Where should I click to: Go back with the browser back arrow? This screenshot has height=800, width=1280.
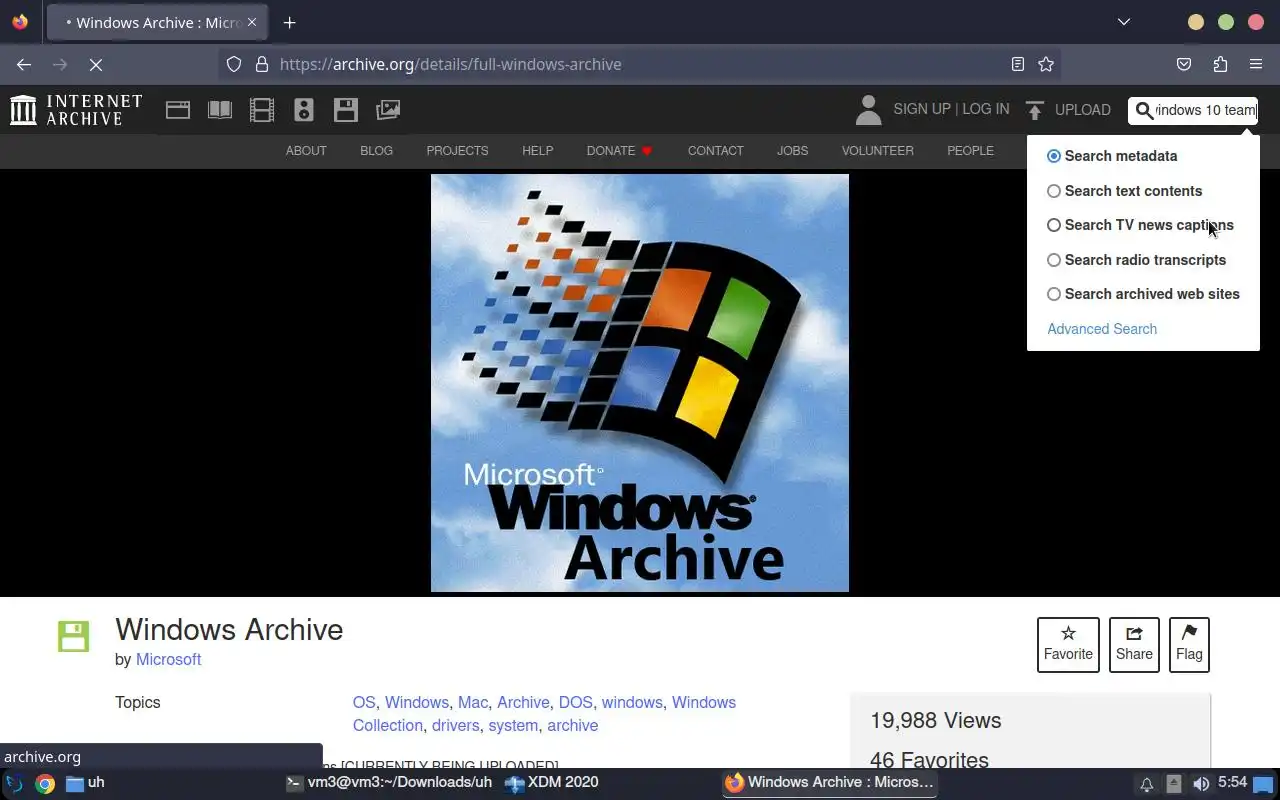pyautogui.click(x=24, y=64)
